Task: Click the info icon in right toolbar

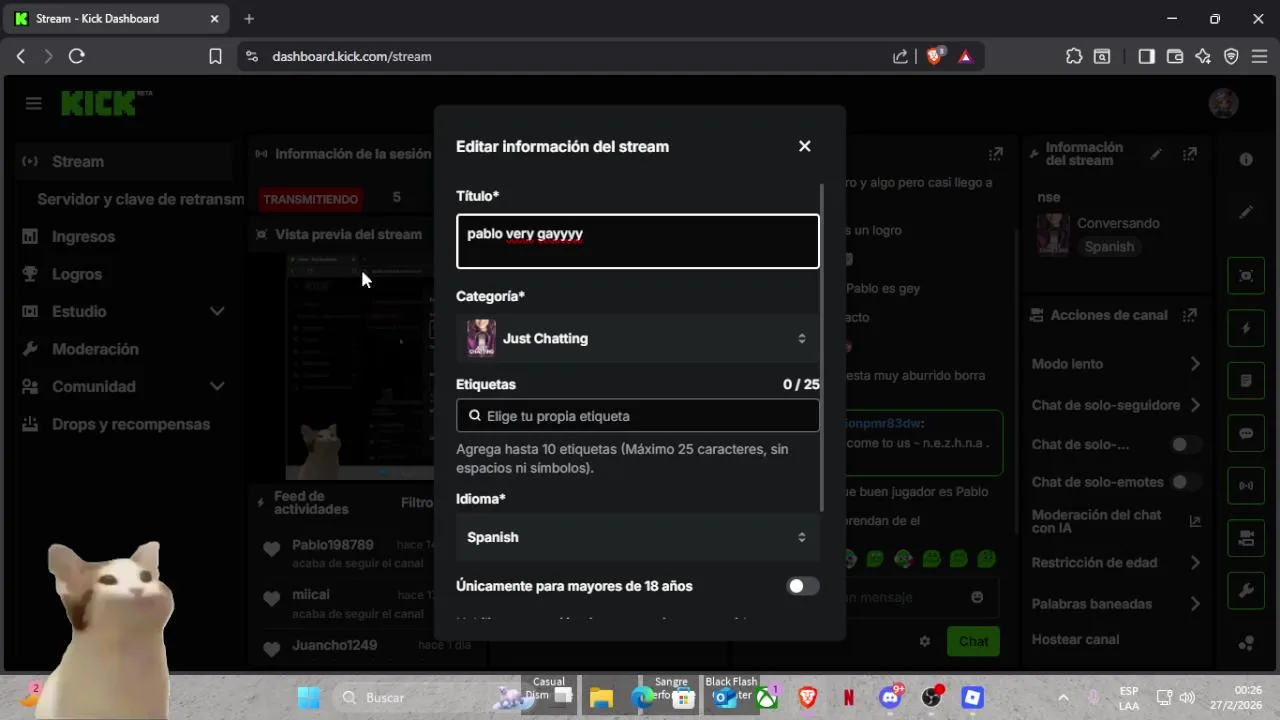Action: pyautogui.click(x=1246, y=159)
